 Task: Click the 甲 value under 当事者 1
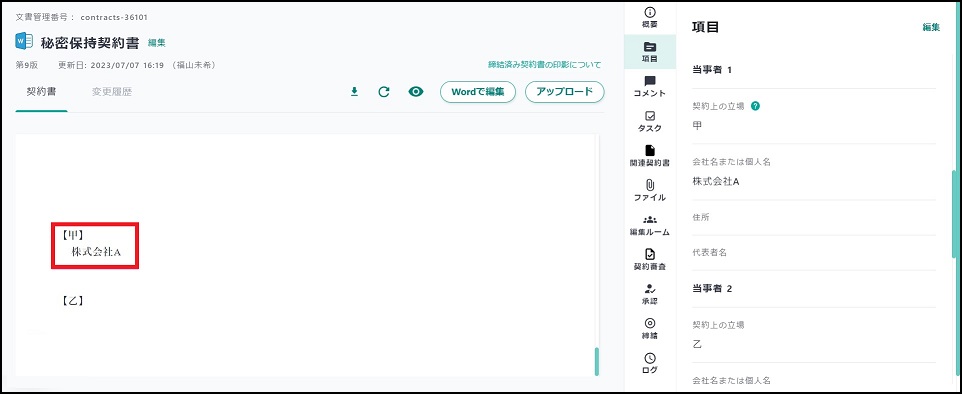click(x=697, y=125)
